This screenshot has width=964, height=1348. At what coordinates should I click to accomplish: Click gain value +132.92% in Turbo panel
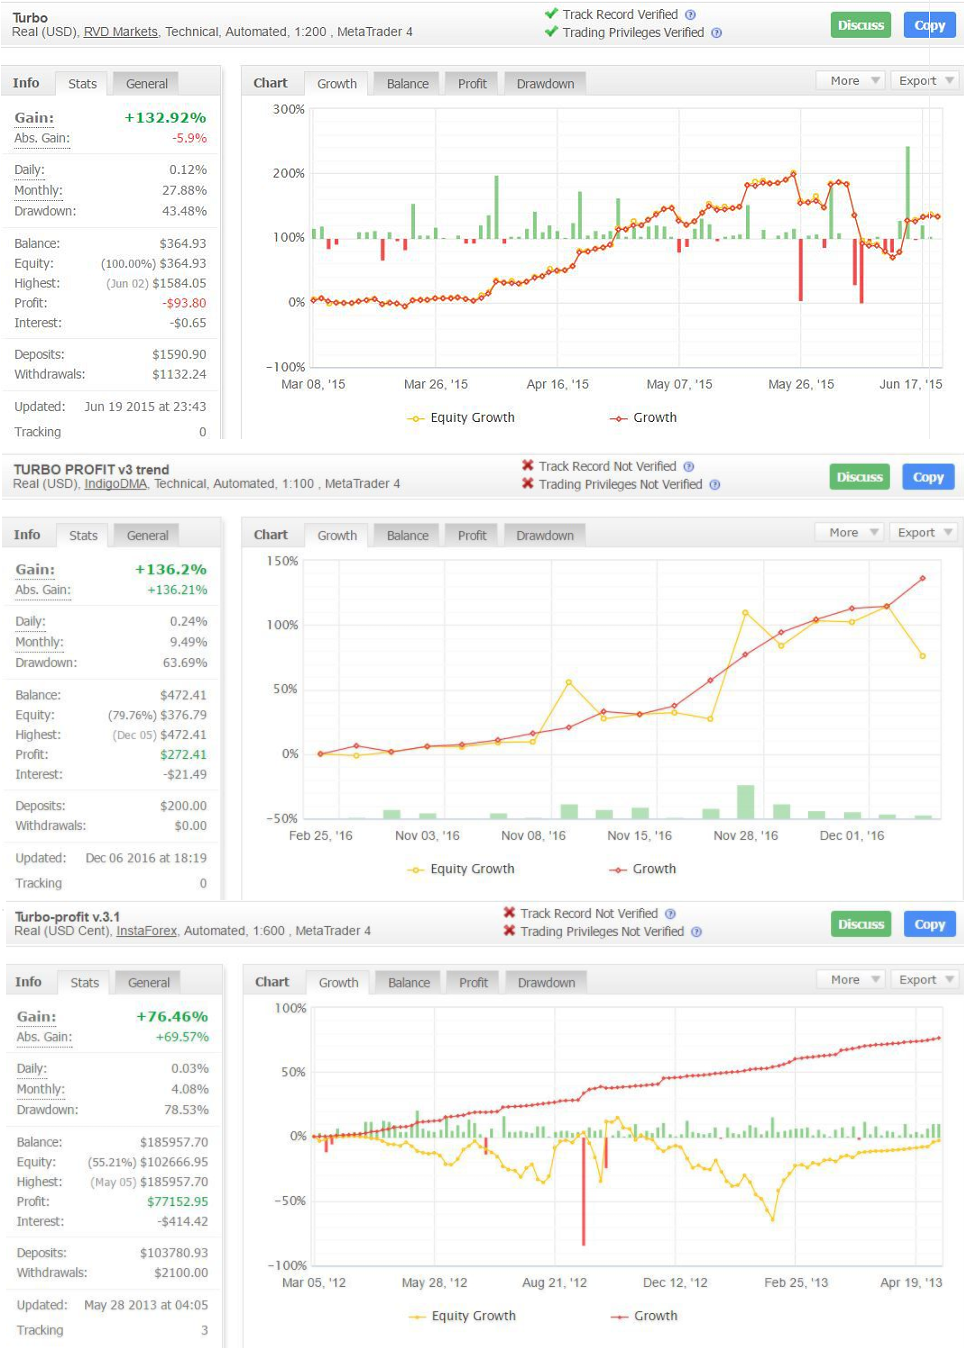165,118
